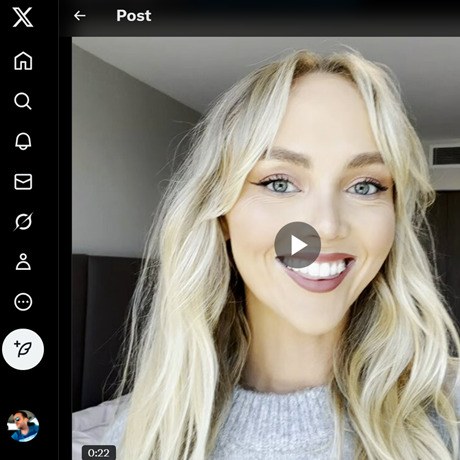Open the account switcher avatar

click(23, 426)
